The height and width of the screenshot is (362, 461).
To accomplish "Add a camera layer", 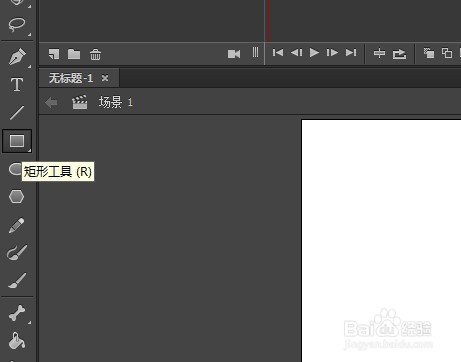I will click(x=234, y=54).
